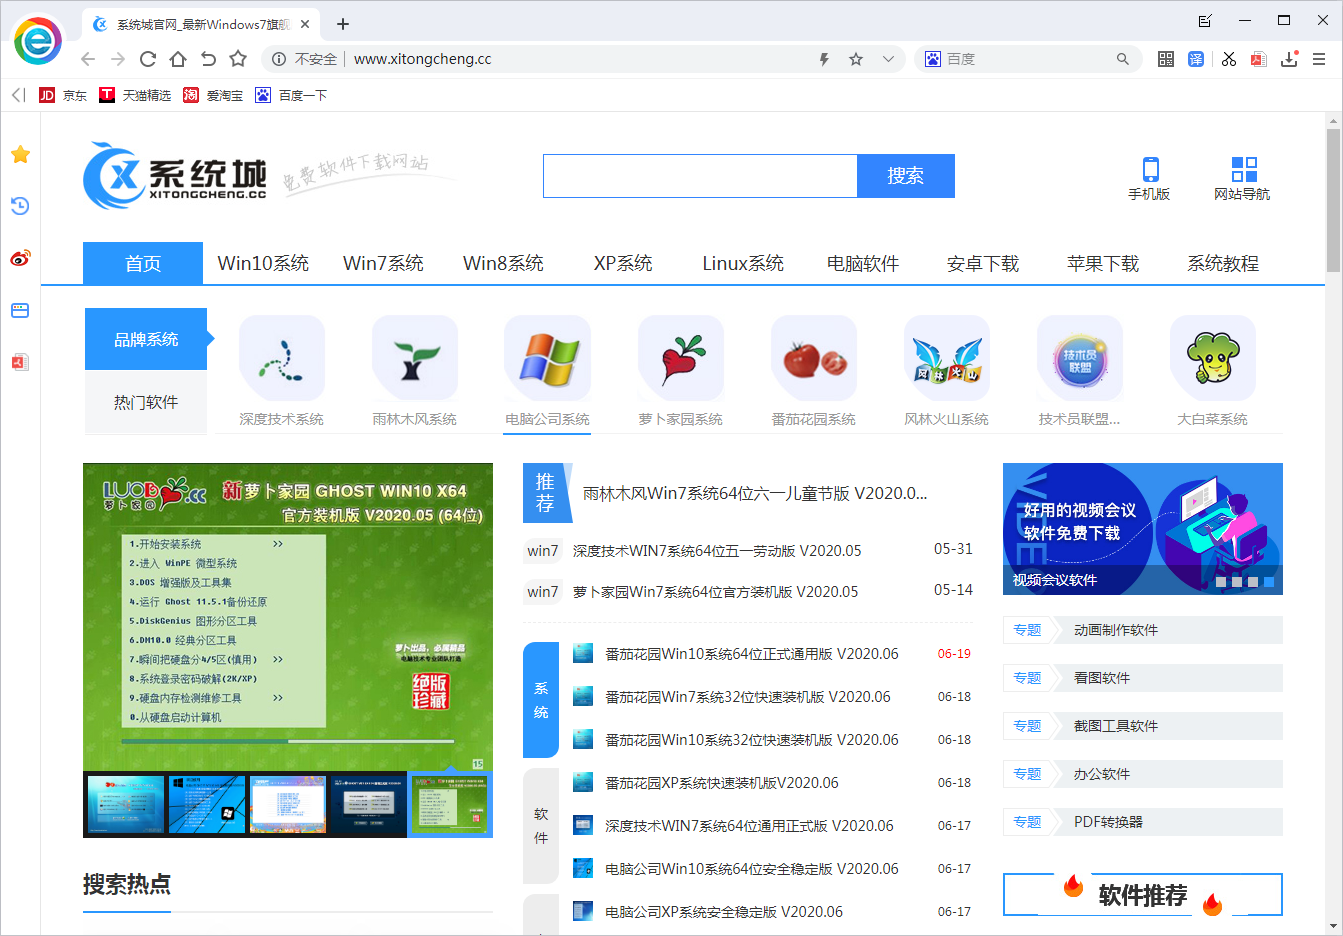The image size is (1343, 936).
Task: Reload the page with refresh icon
Action: pyautogui.click(x=148, y=59)
